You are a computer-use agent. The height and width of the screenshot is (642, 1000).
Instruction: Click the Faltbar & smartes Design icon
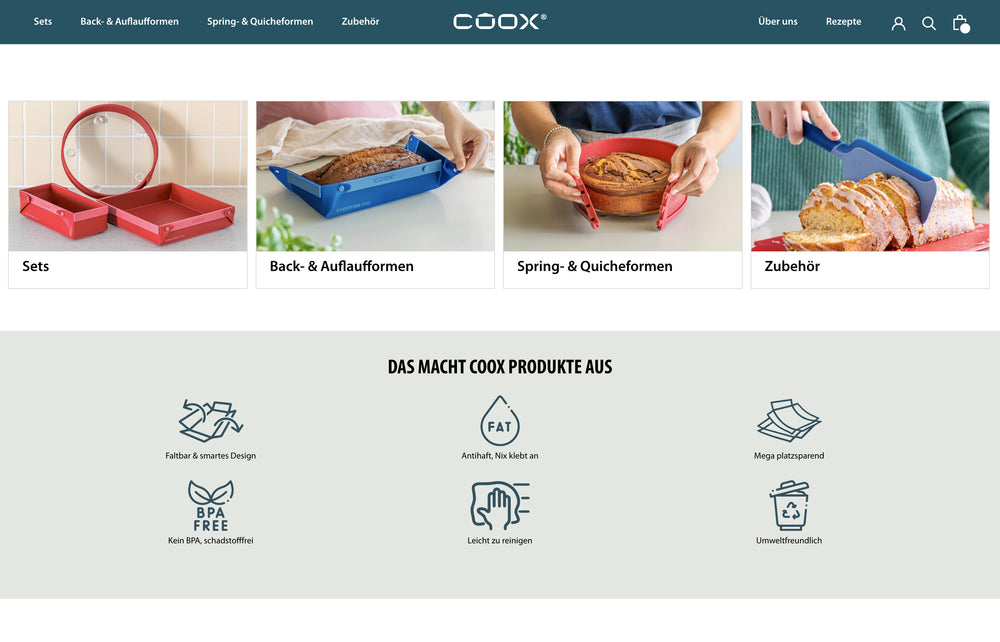click(x=210, y=421)
